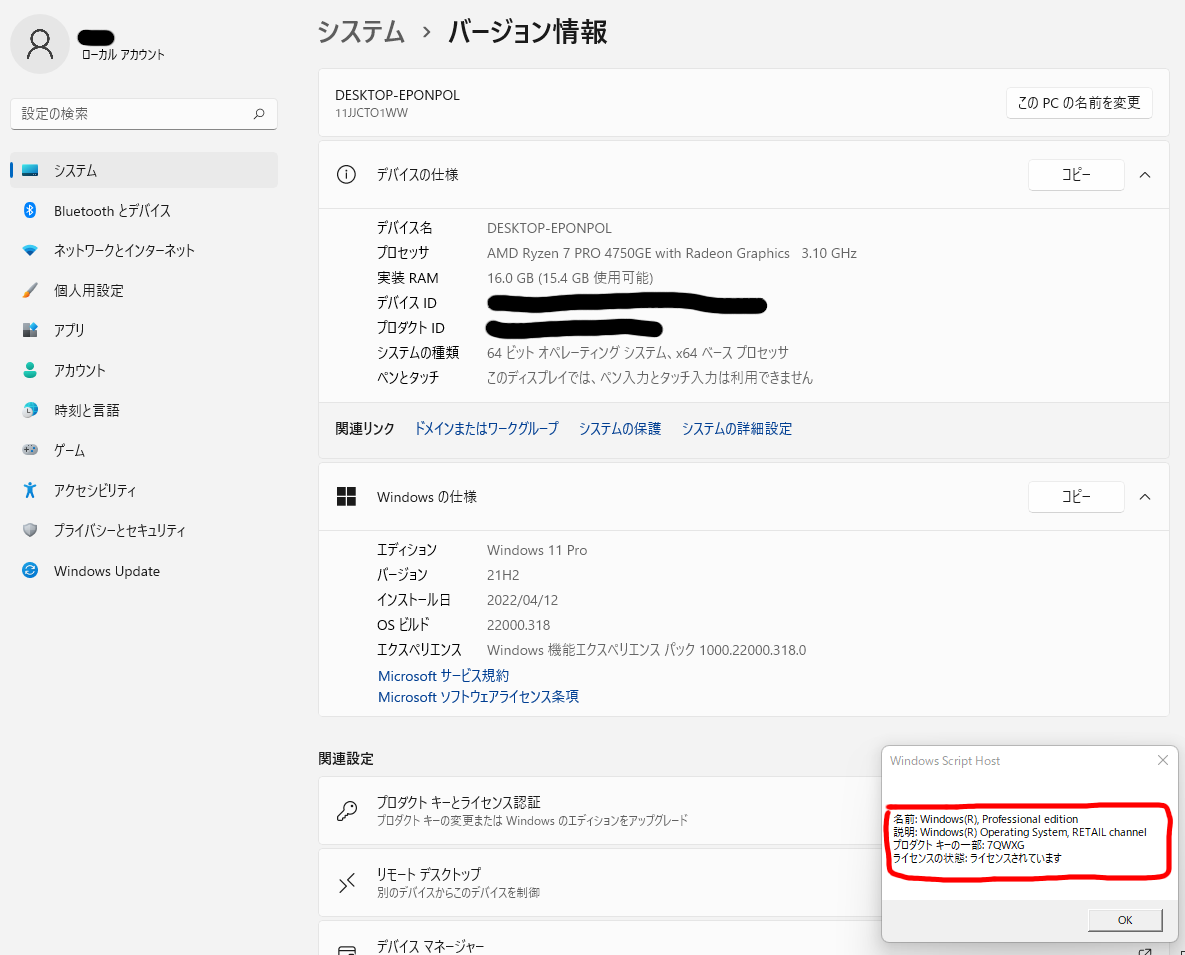Collapse the Windows の仕様 section chevron
The width and height of the screenshot is (1185, 955).
1145,497
